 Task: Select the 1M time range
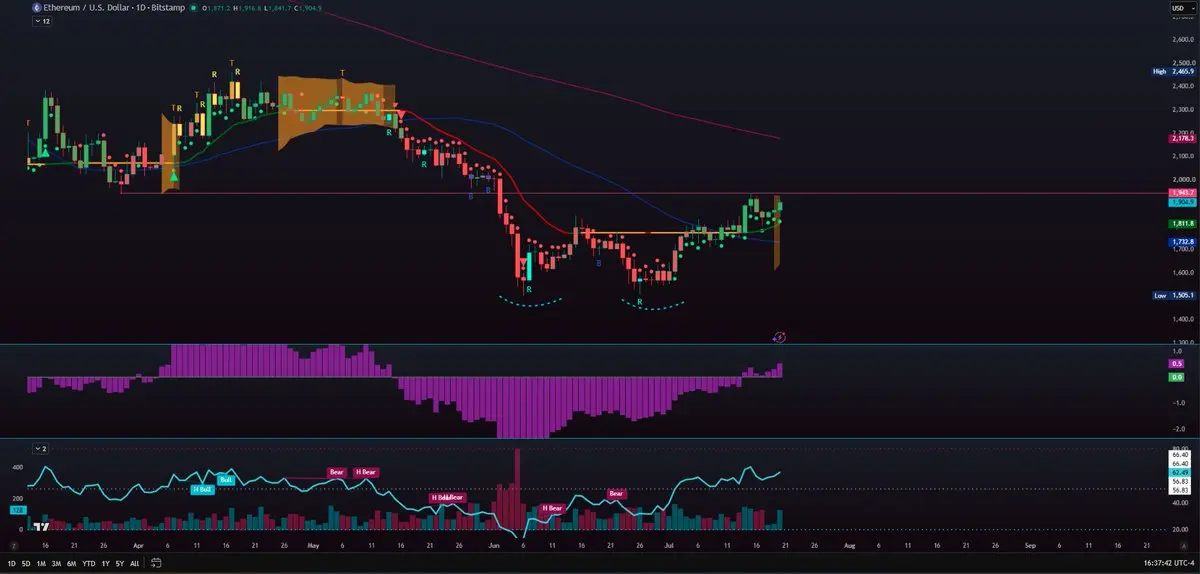pos(41,563)
